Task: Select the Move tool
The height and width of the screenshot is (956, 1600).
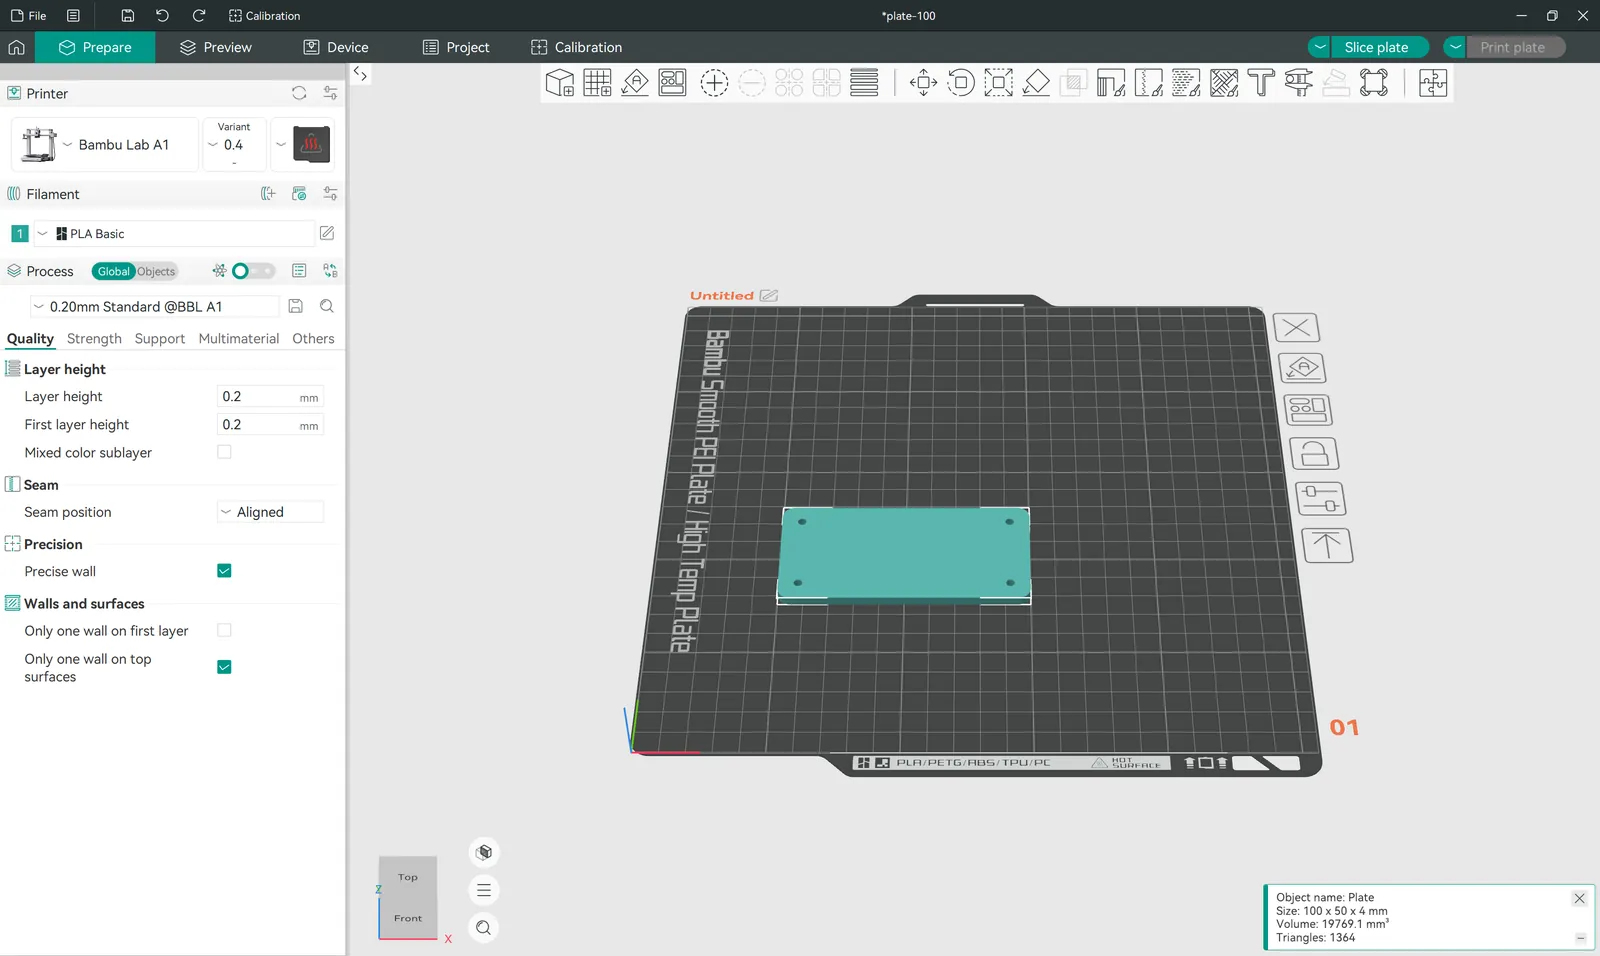Action: tap(923, 83)
